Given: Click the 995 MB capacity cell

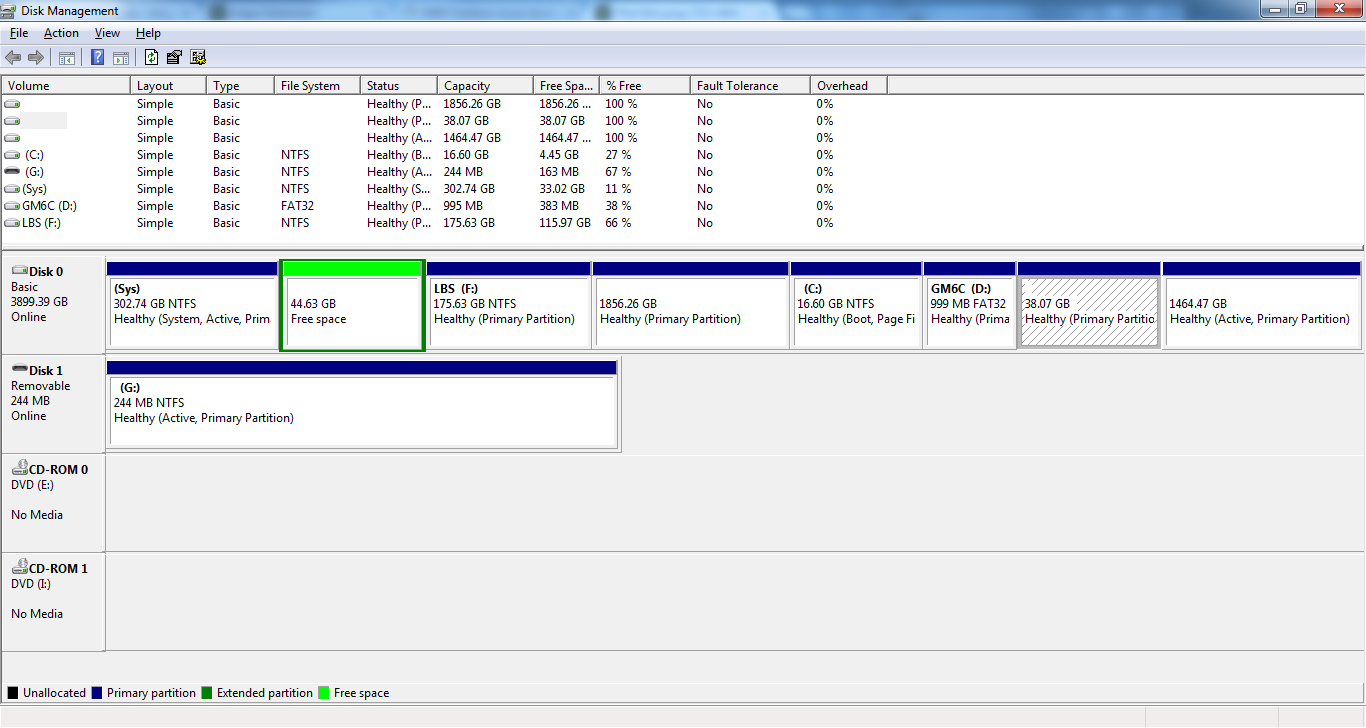Looking at the screenshot, I should point(463,206).
